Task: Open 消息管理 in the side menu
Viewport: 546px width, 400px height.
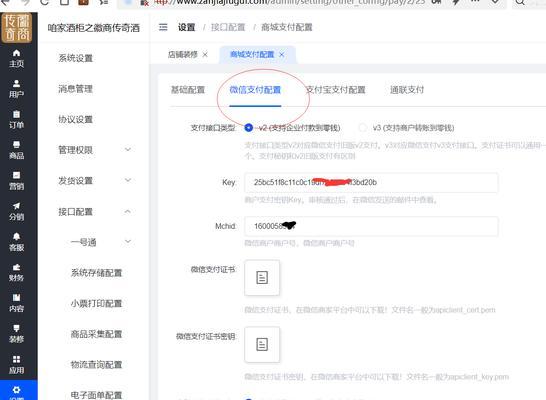Action: pyautogui.click(x=76, y=89)
